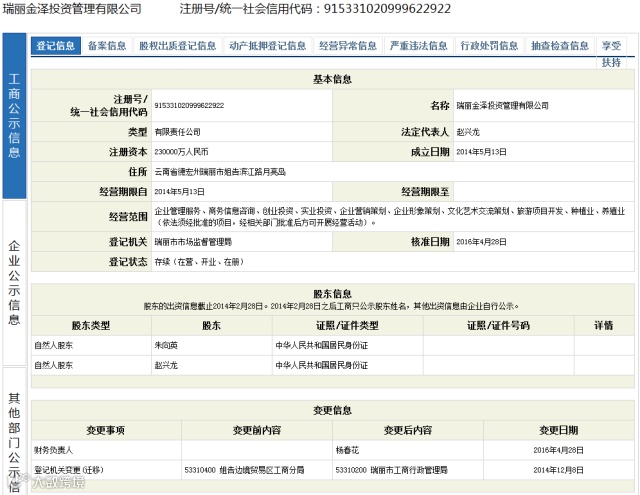640x495 pixels.
Task: Select the 动产抵押登记信息 tab
Action: coord(267,46)
